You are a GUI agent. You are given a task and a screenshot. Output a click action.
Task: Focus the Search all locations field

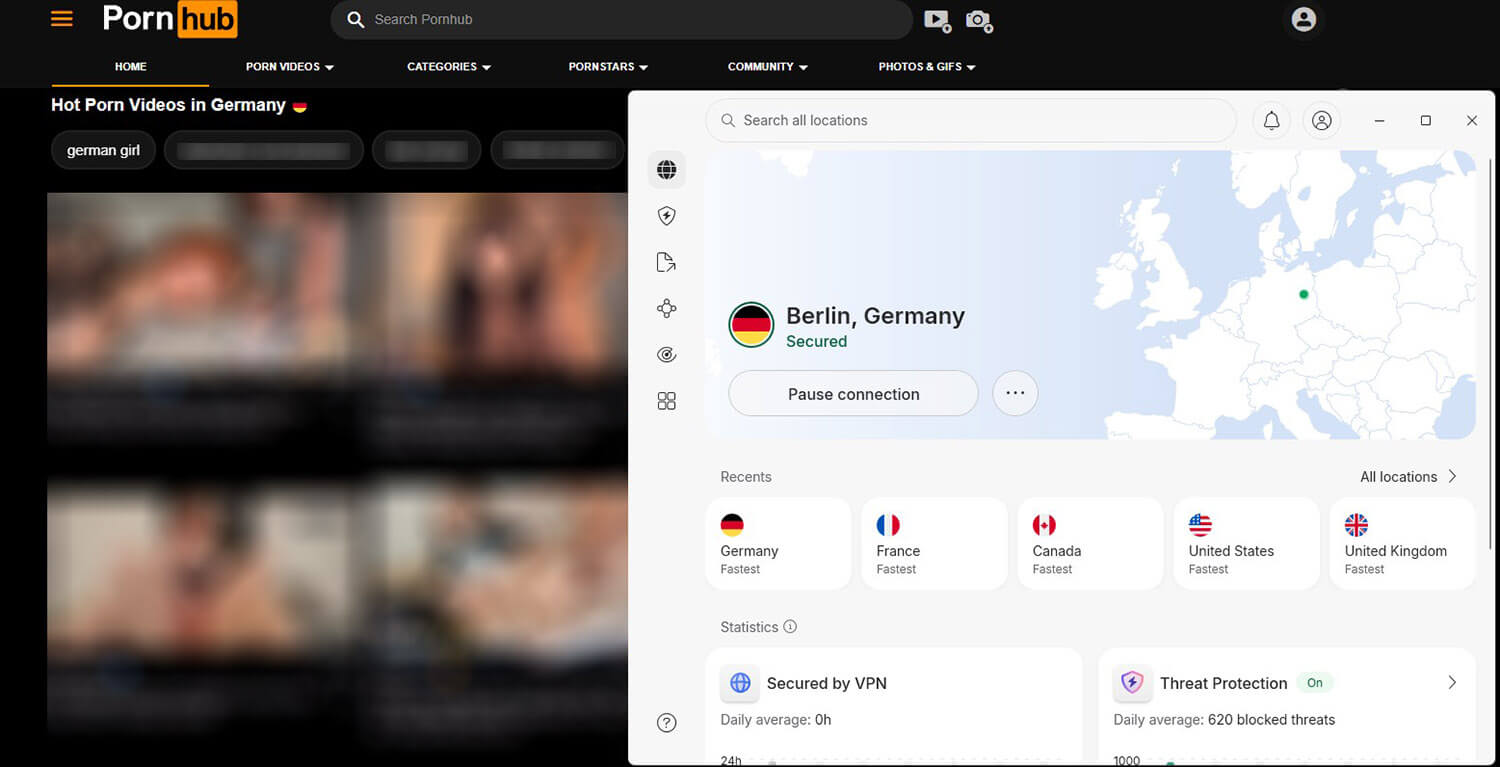click(971, 120)
